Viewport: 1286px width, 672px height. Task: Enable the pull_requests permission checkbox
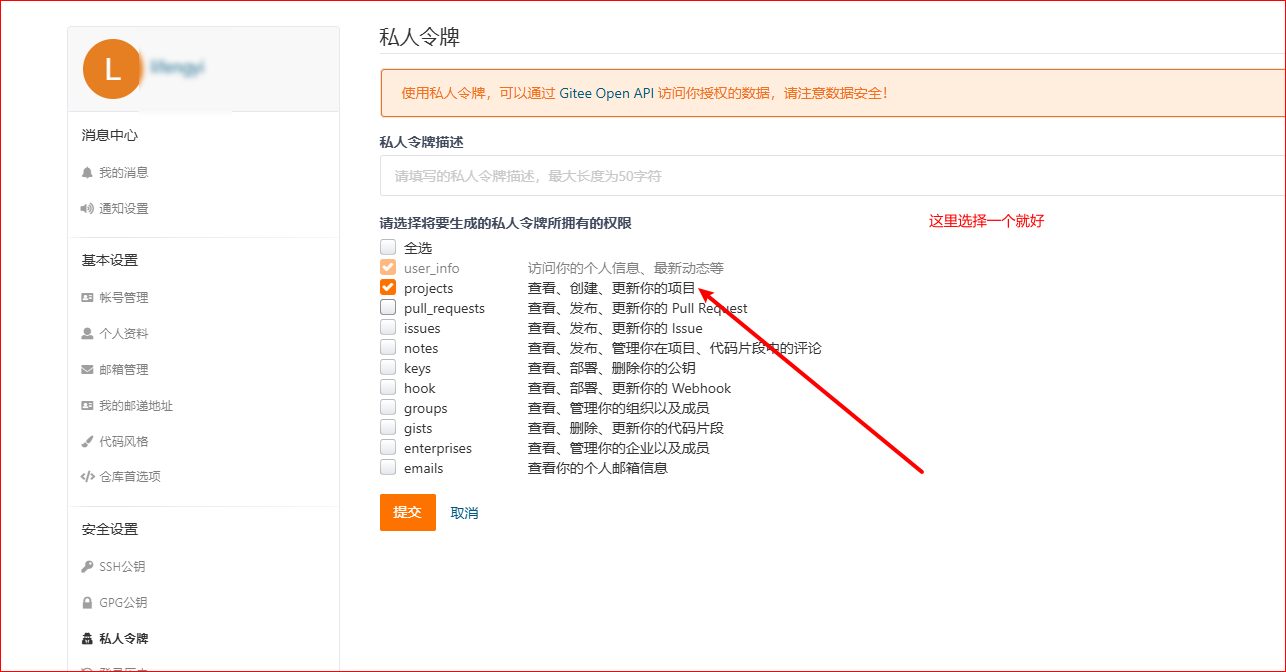[388, 307]
